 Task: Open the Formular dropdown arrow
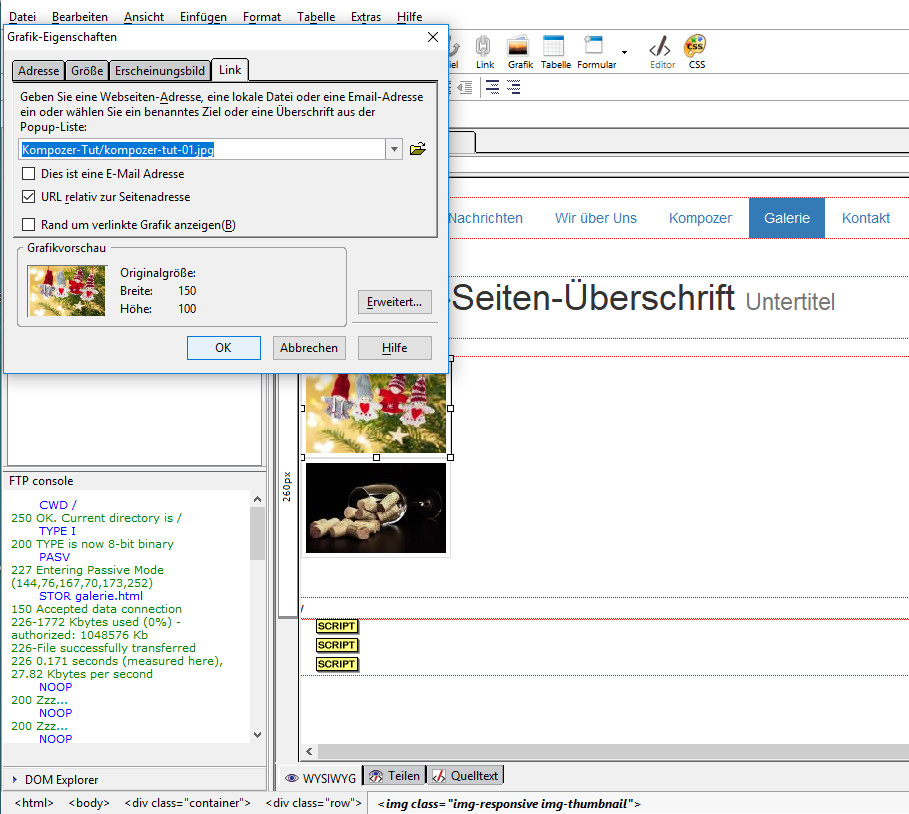(x=625, y=51)
